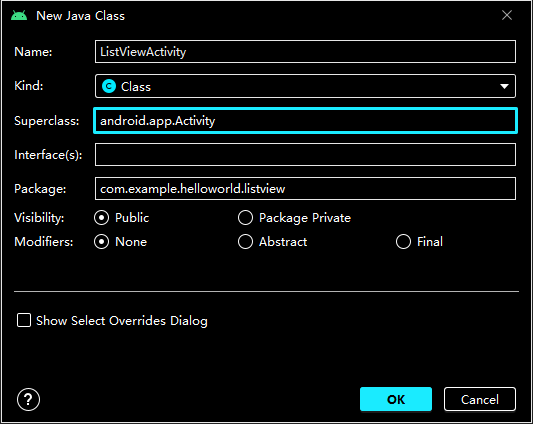Close the New Java Class dialog
Viewport: 533px width, 424px height.
[507, 15]
